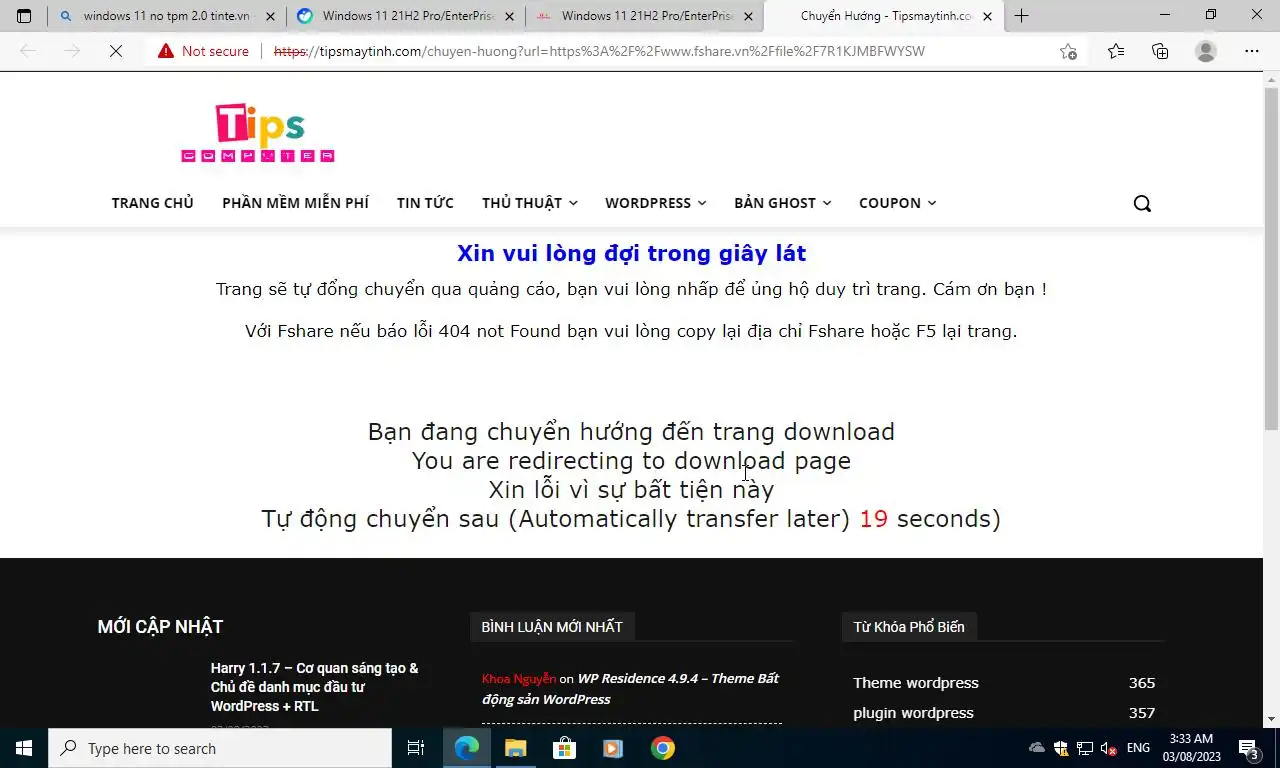
Task: Click the Từ Khóa Phổ Biến heading
Action: (909, 627)
